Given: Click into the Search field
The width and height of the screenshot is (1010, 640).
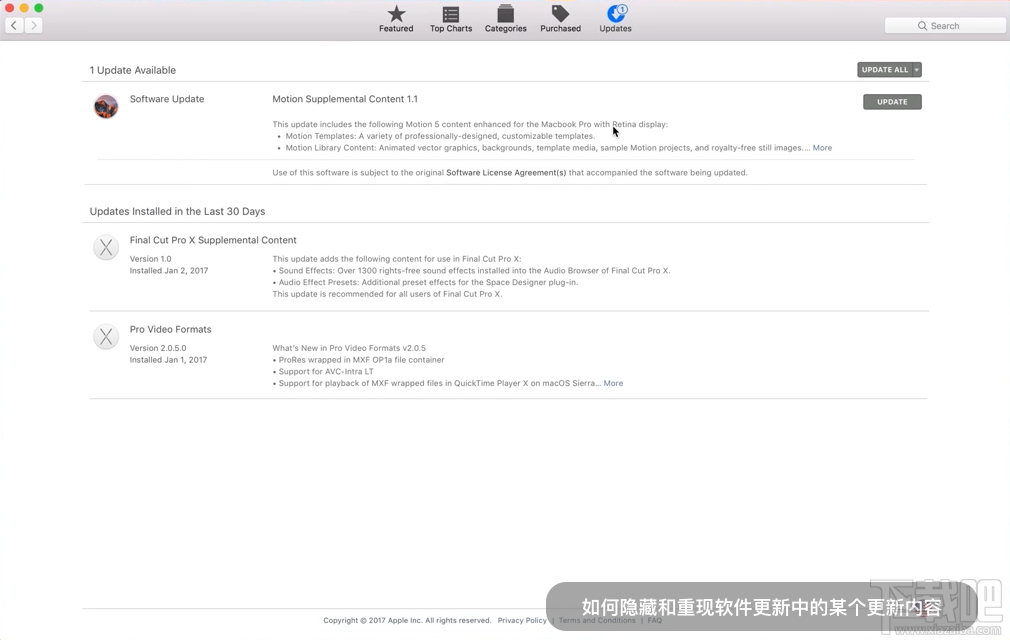Looking at the screenshot, I should [945, 26].
